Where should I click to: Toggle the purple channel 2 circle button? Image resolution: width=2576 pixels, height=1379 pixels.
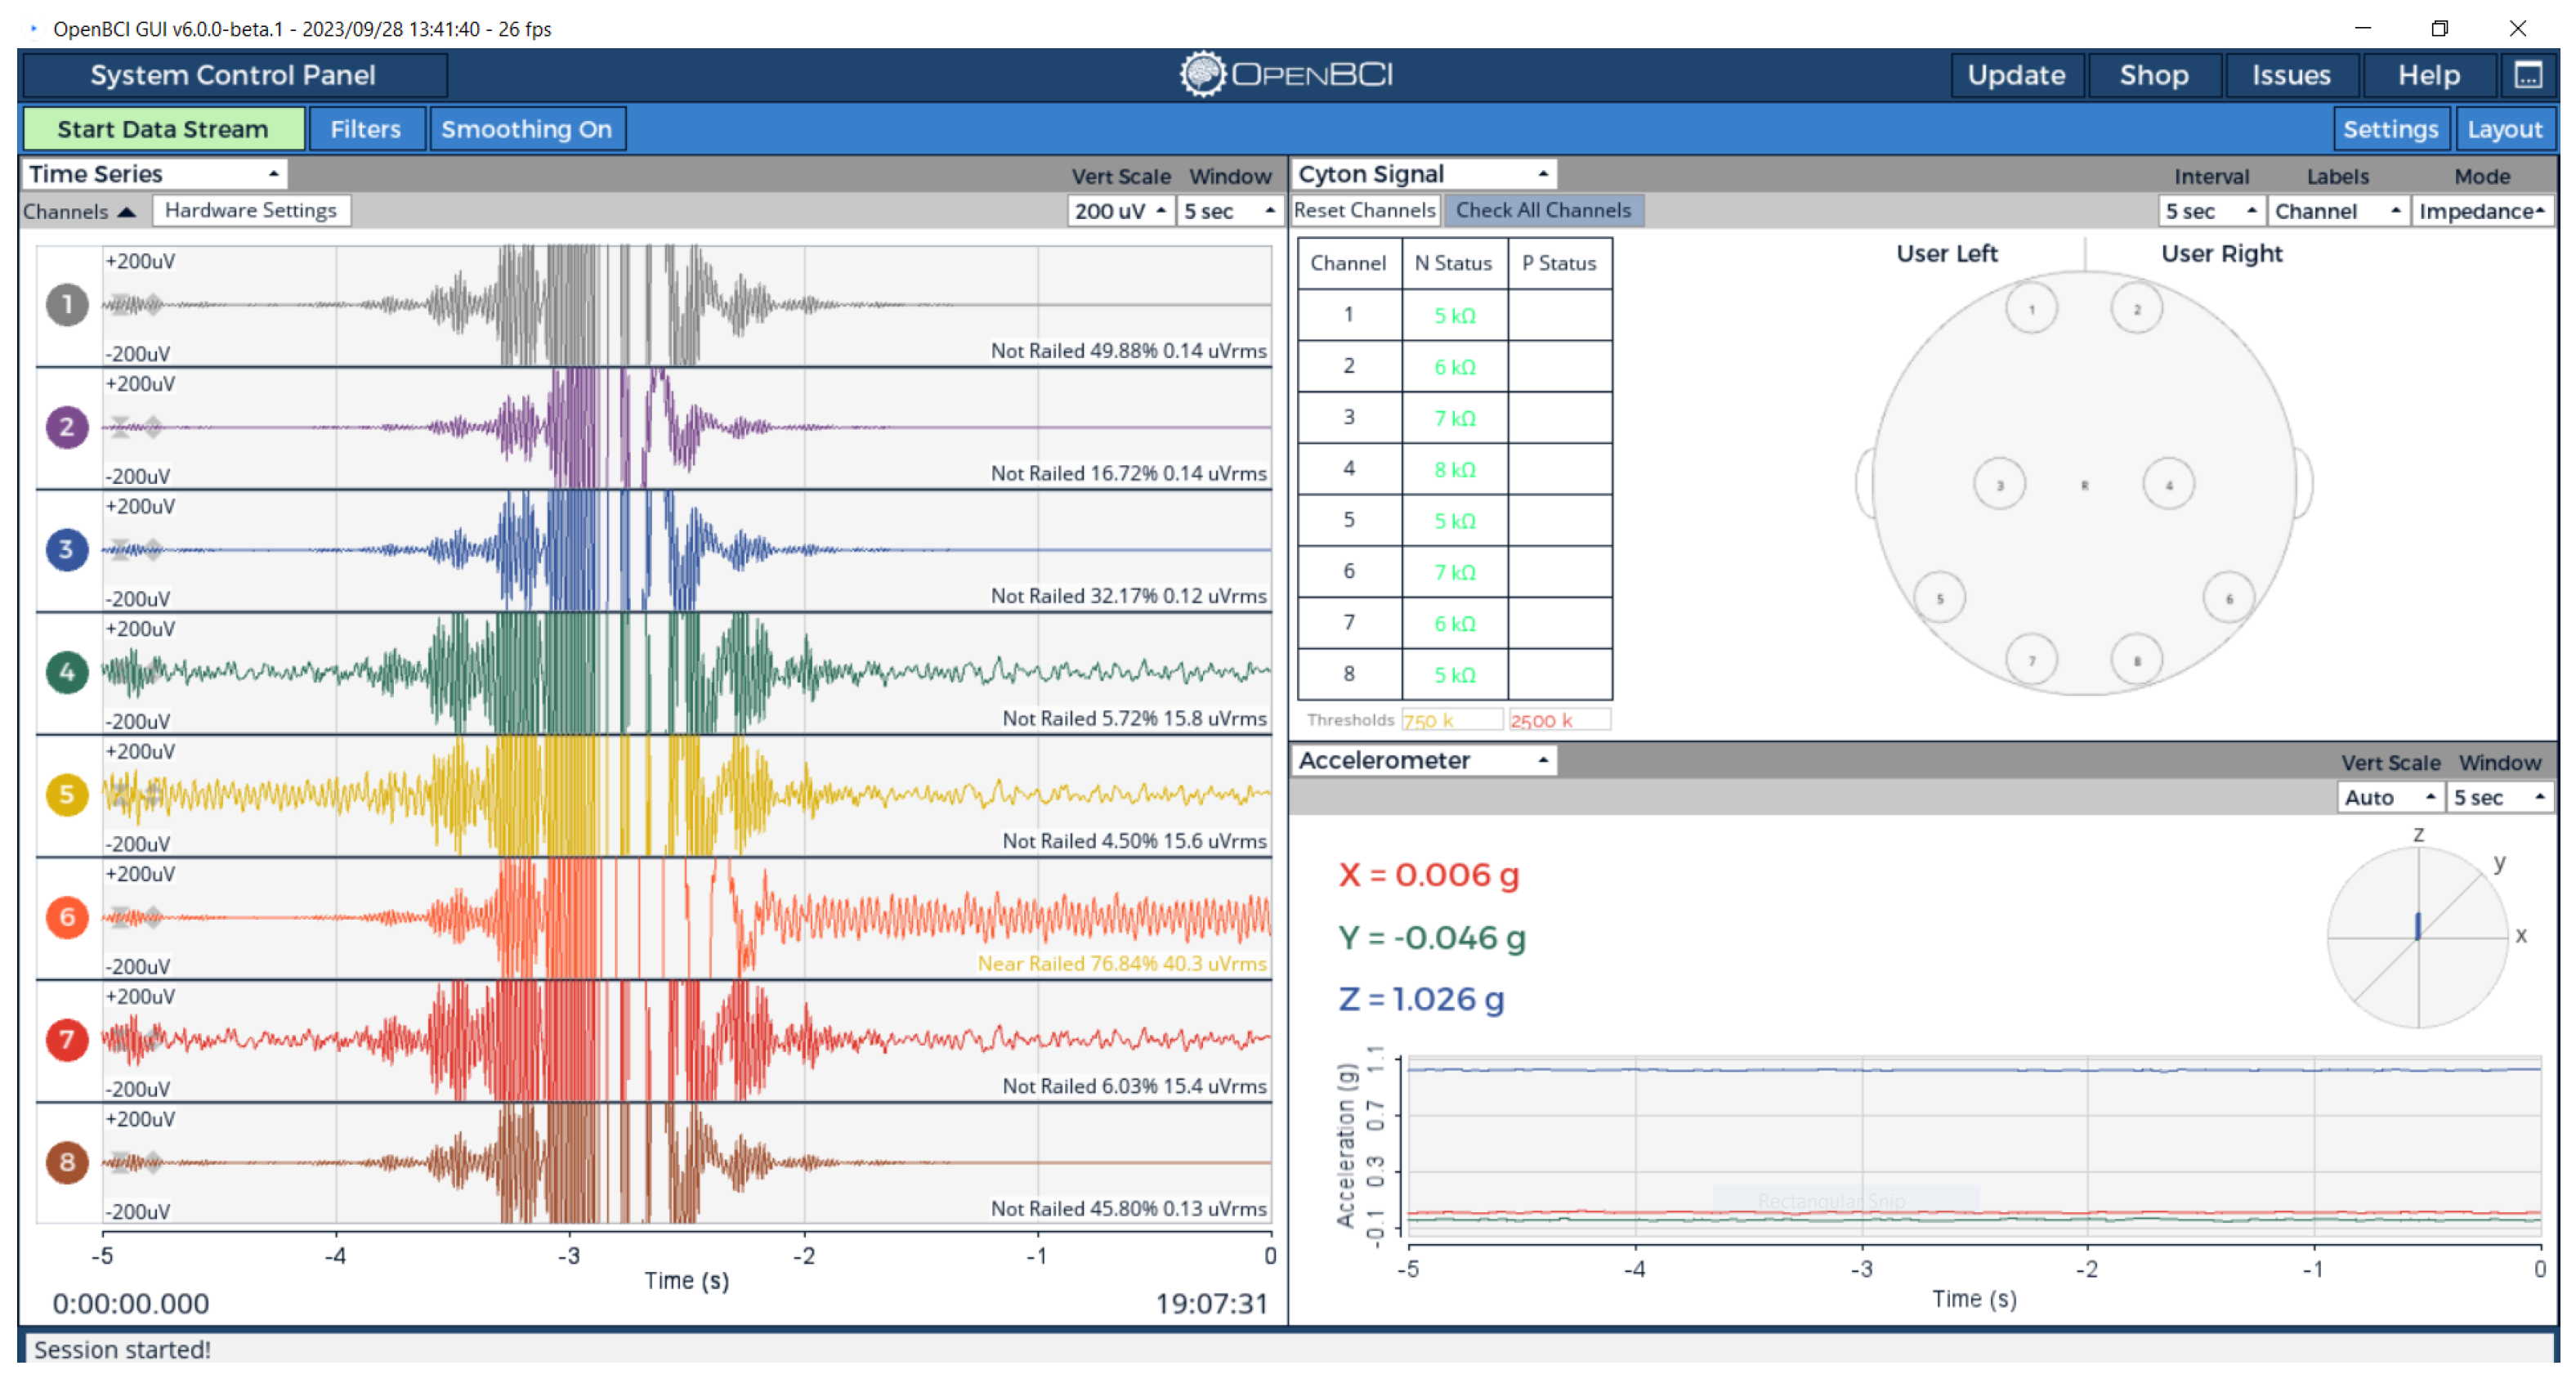[67, 427]
